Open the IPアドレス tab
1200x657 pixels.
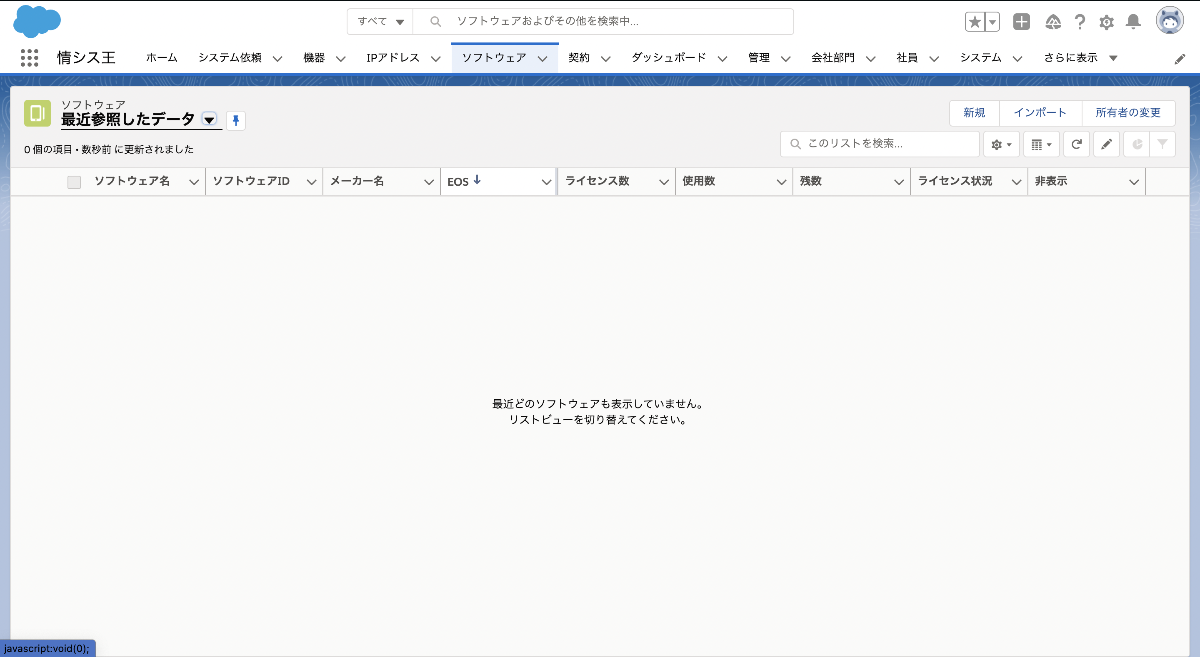393,58
